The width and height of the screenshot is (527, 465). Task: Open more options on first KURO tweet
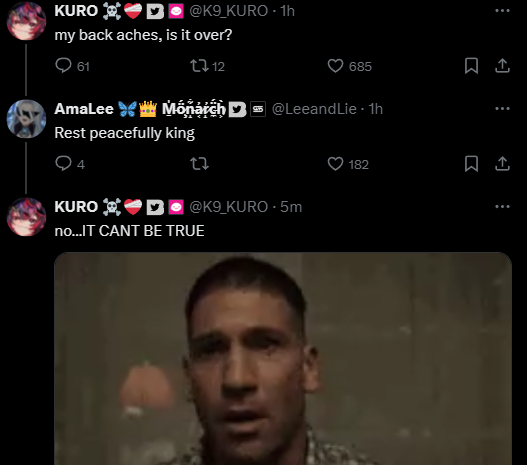click(502, 11)
